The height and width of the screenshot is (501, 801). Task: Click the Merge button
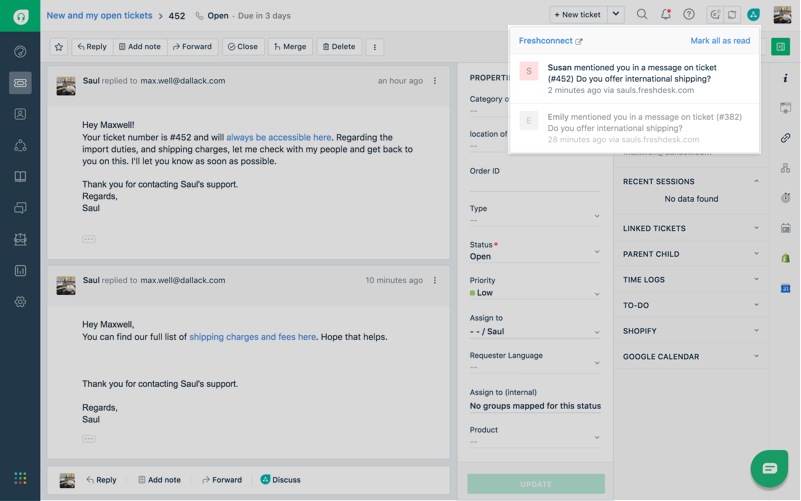point(290,47)
